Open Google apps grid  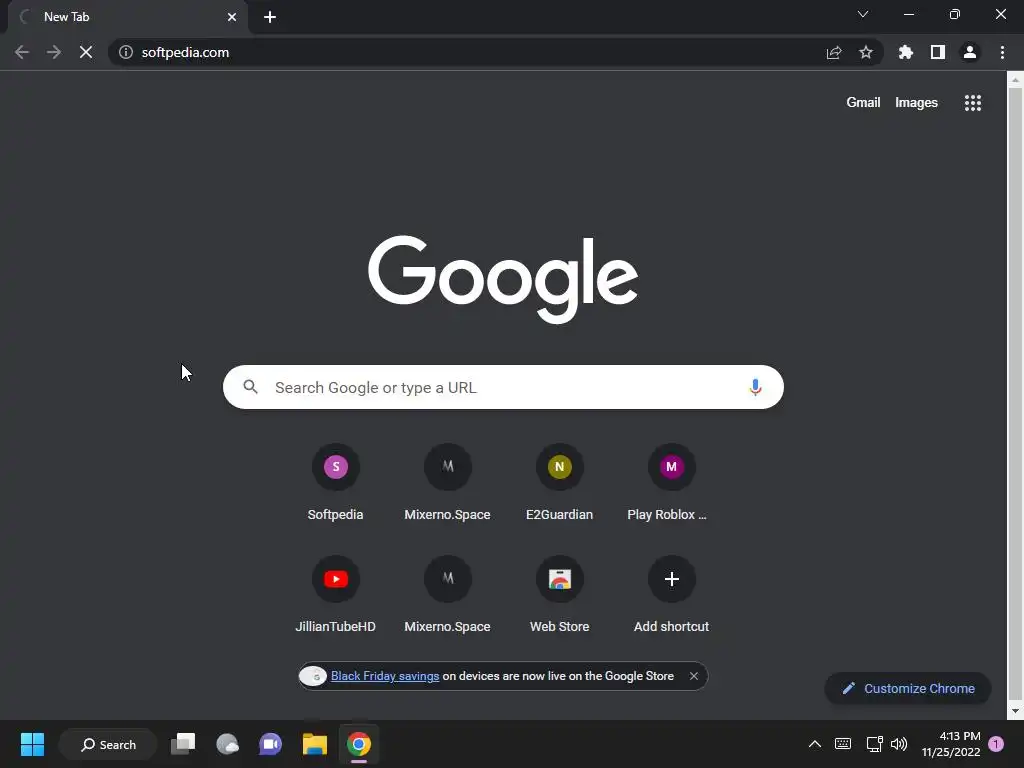(x=973, y=103)
